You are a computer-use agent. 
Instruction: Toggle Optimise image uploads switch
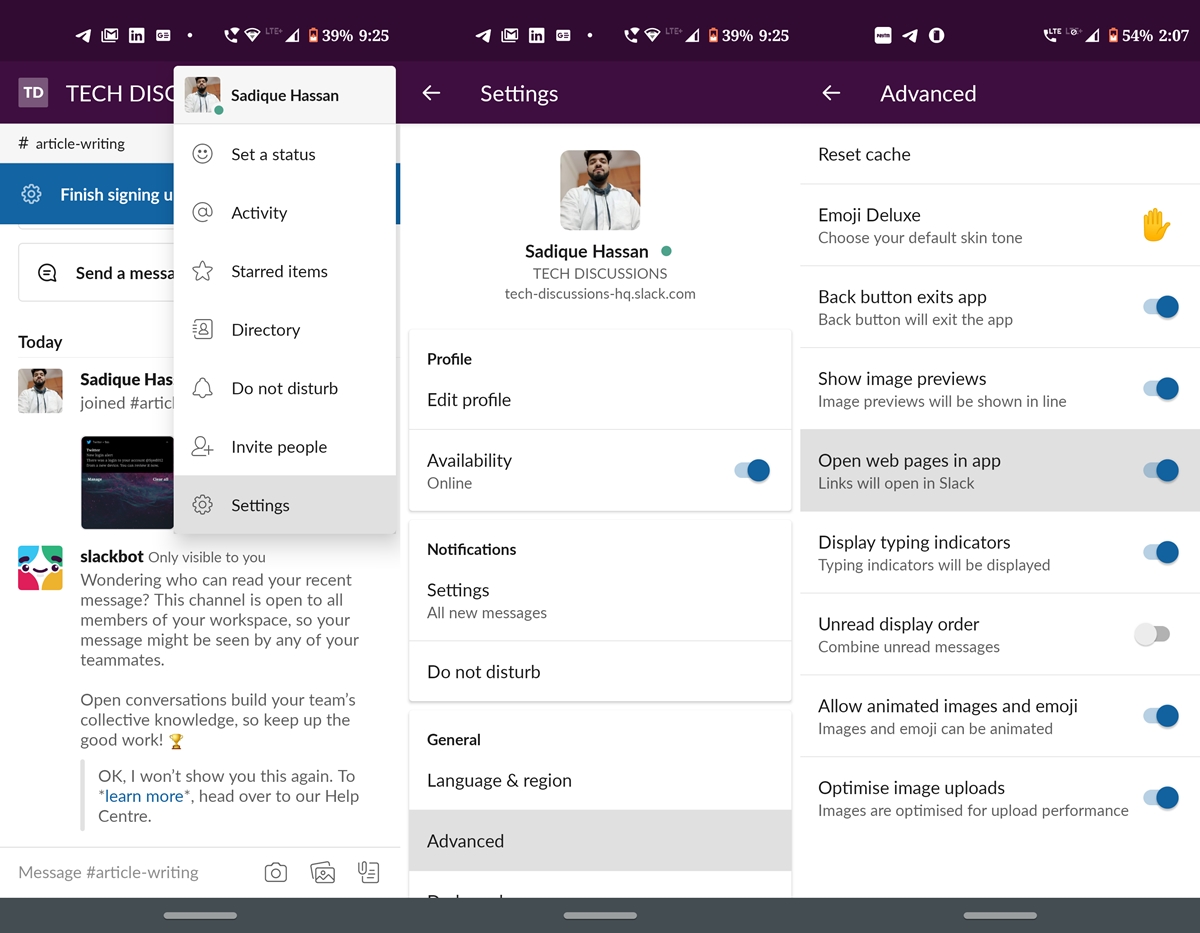[1161, 798]
